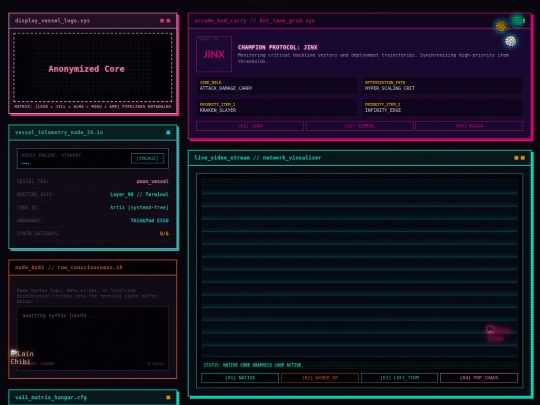This screenshot has width=540, height=405.
Task: Select the [03] KAISA champion tab
Action: pos(469,126)
